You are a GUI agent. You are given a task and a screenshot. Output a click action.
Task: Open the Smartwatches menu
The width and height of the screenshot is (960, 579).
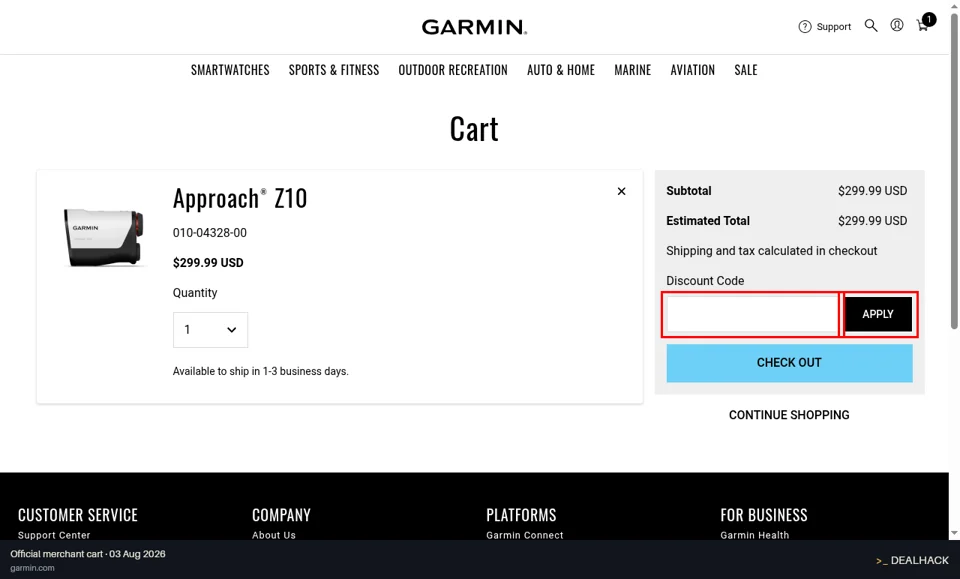coord(230,70)
